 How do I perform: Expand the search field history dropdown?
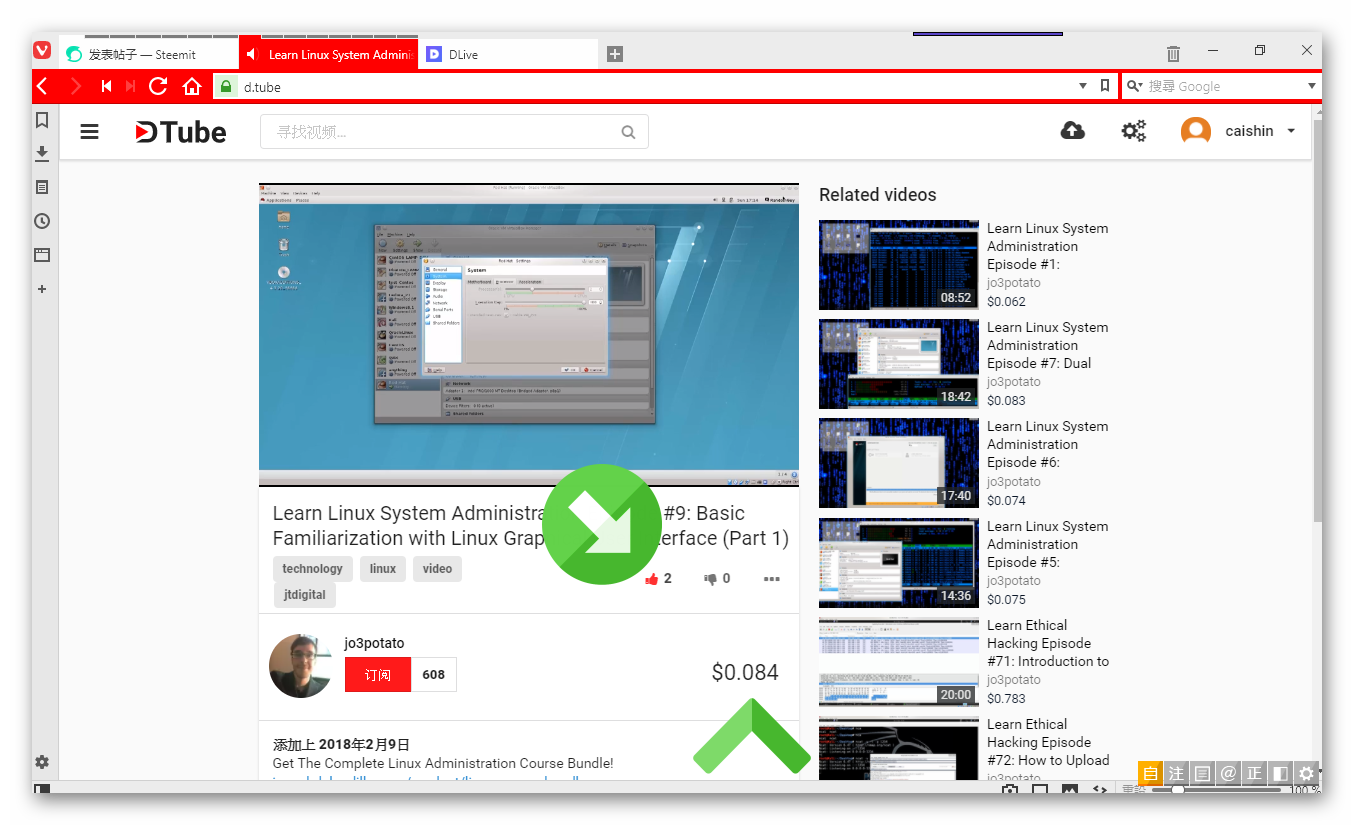1312,86
